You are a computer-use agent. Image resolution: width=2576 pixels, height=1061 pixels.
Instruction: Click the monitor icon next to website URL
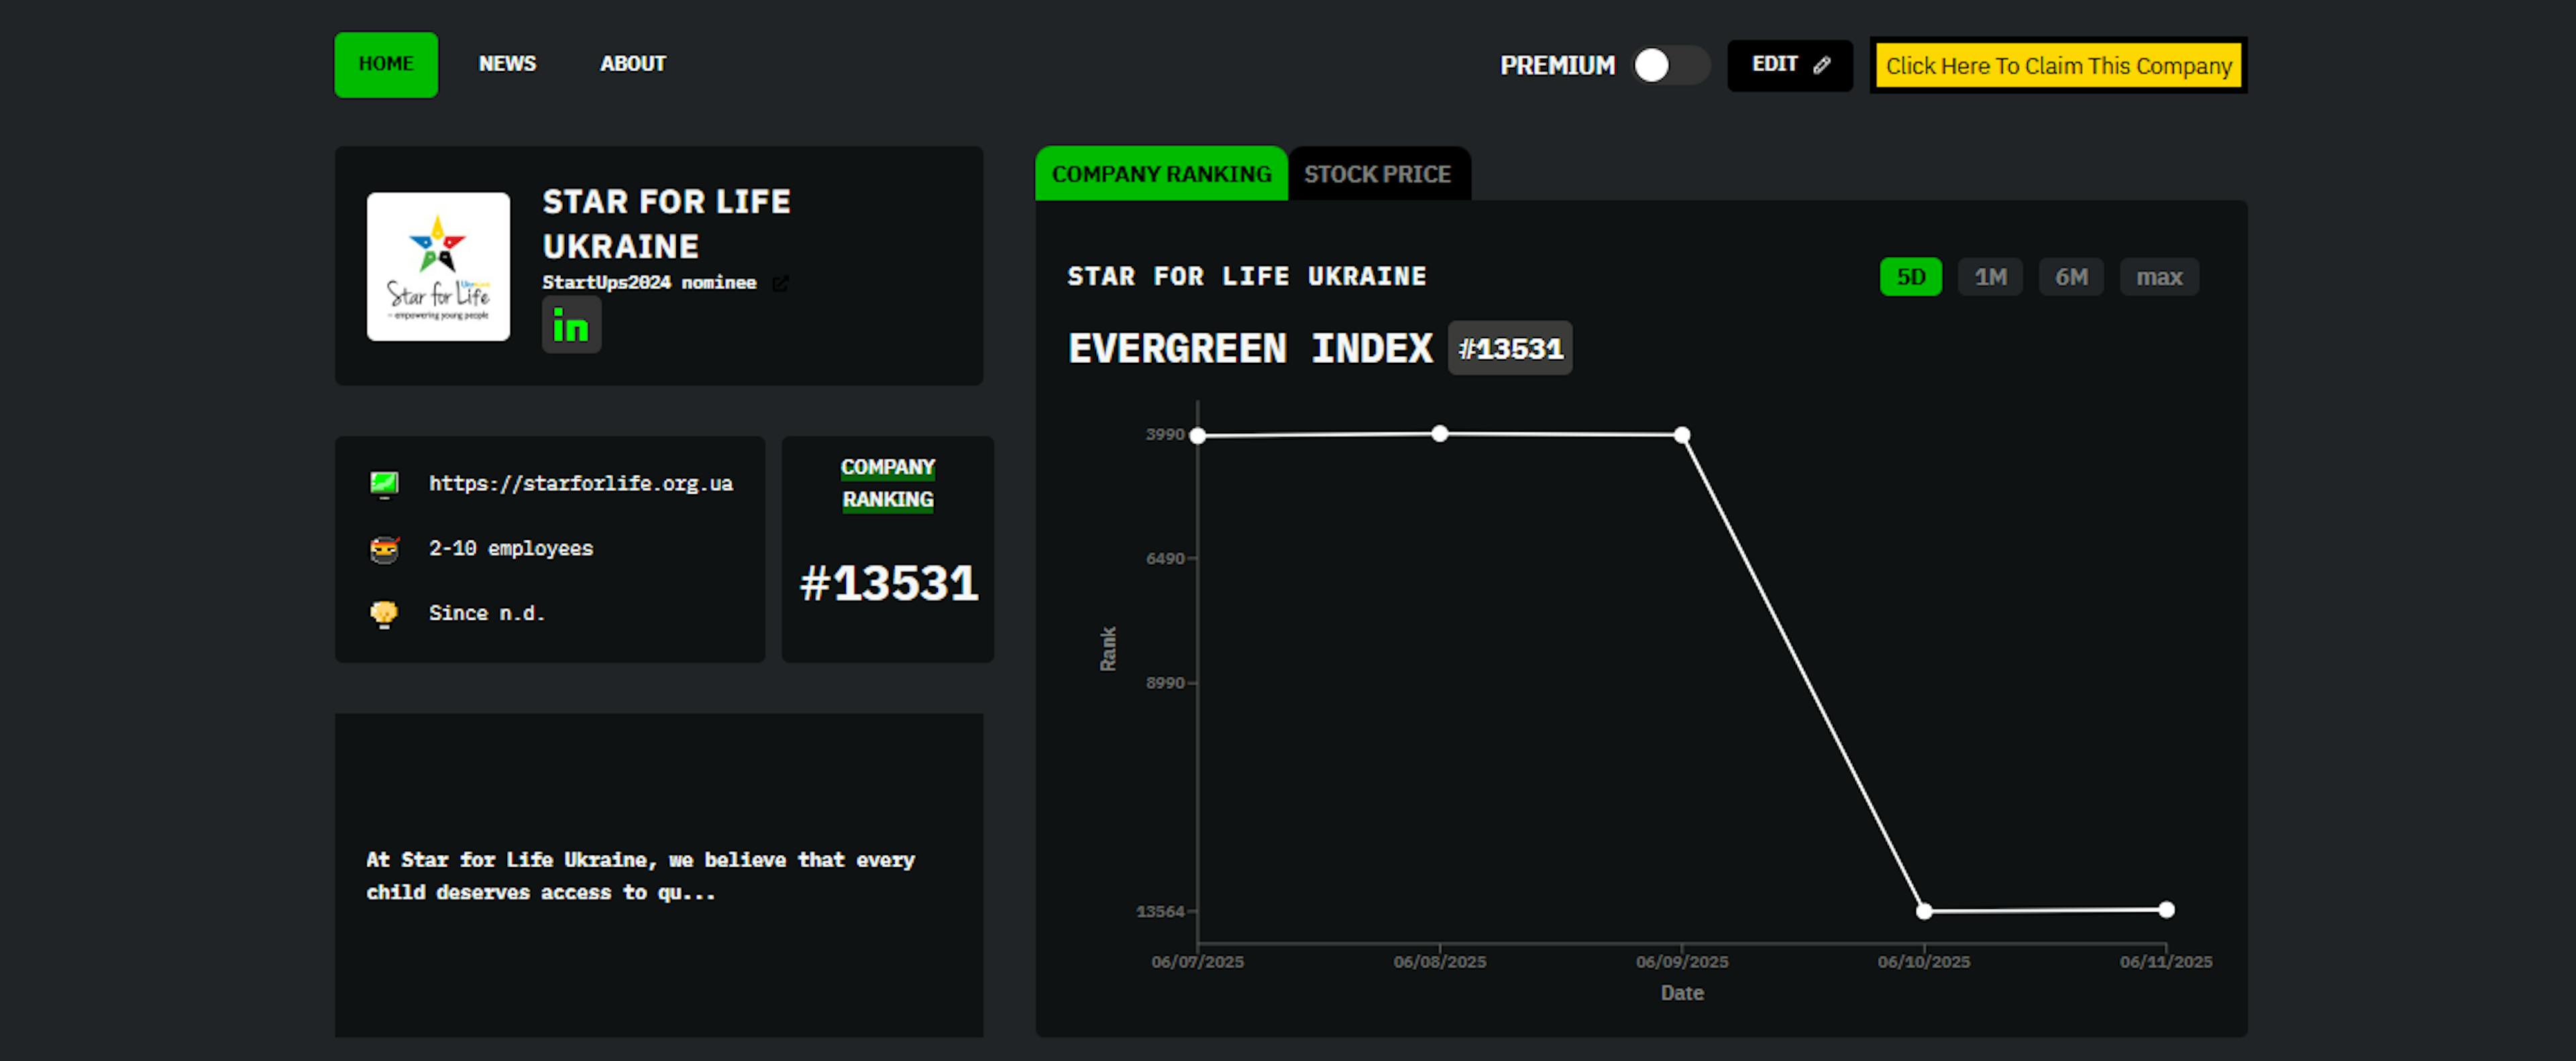tap(384, 484)
